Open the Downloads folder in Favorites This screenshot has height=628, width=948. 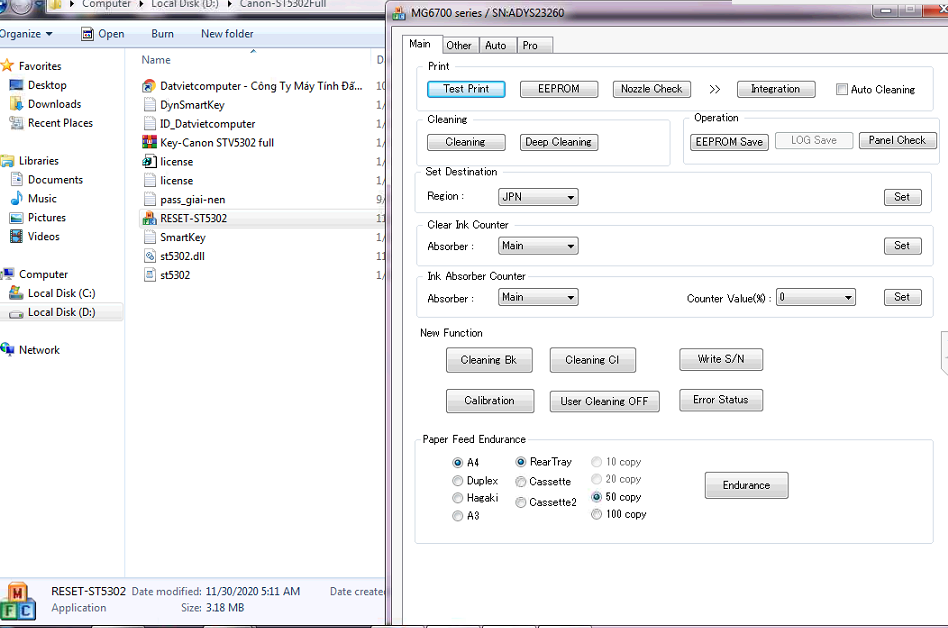tap(54, 104)
